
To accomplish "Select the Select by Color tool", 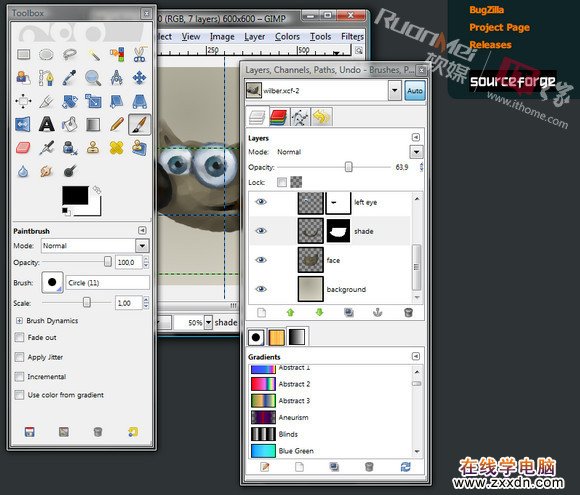I will tap(117, 55).
